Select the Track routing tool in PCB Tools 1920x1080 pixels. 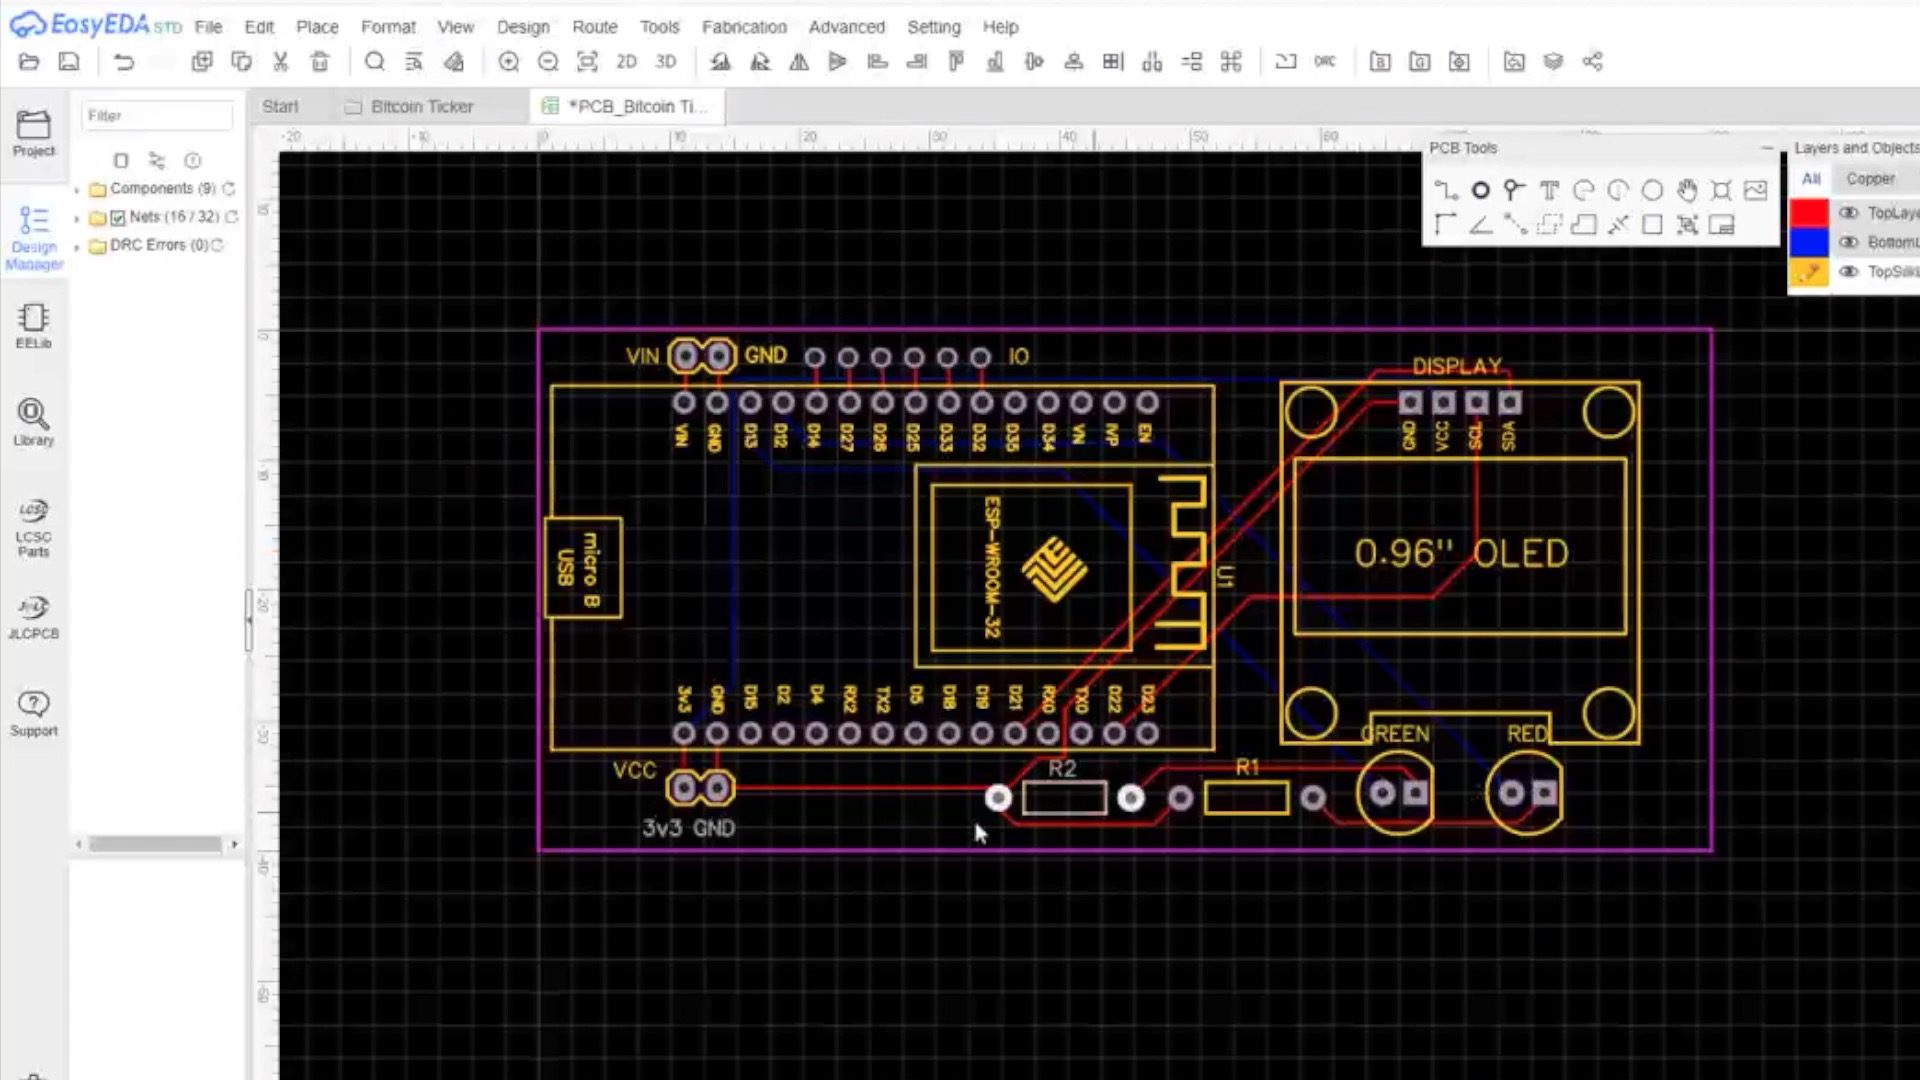pos(1446,190)
